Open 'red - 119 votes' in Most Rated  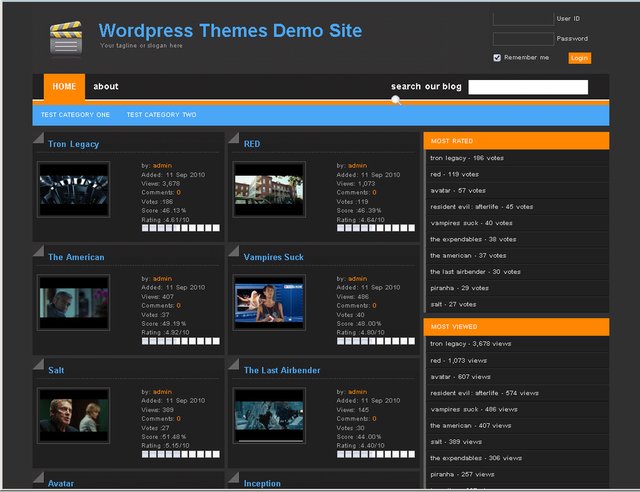click(x=454, y=174)
